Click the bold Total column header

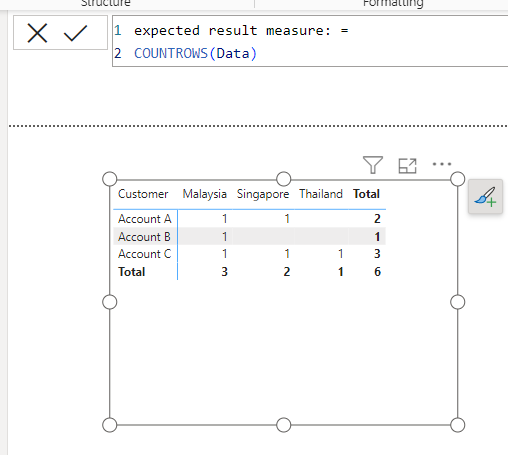click(366, 194)
